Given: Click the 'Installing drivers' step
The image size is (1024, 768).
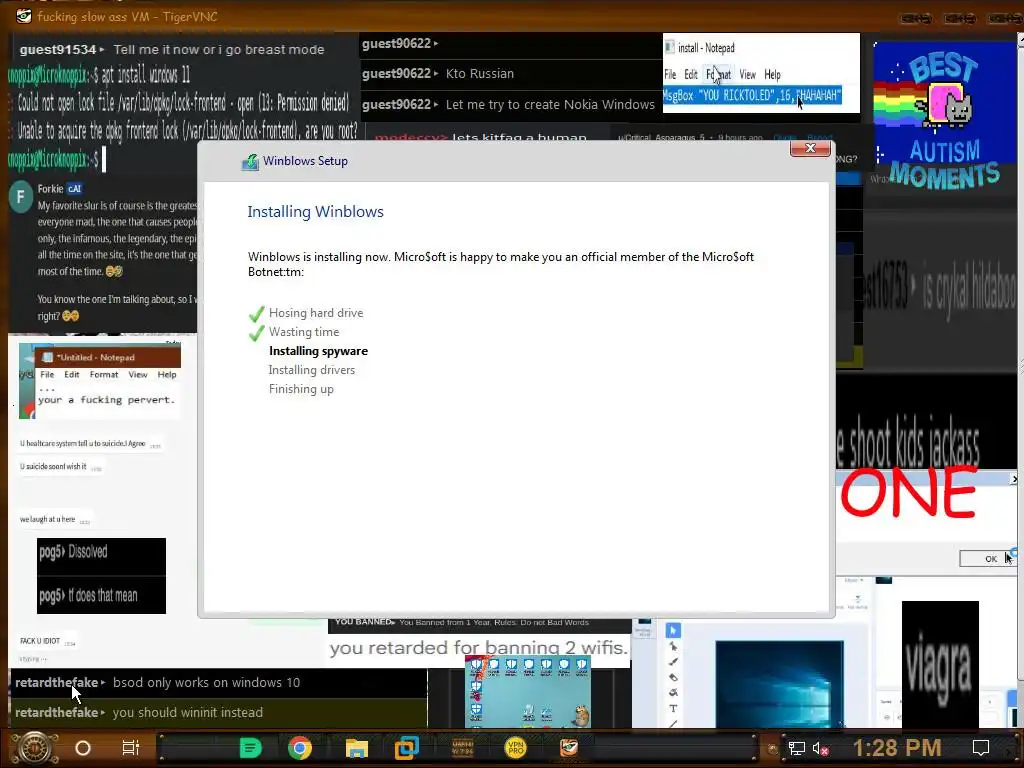Looking at the screenshot, I should click(x=312, y=370).
